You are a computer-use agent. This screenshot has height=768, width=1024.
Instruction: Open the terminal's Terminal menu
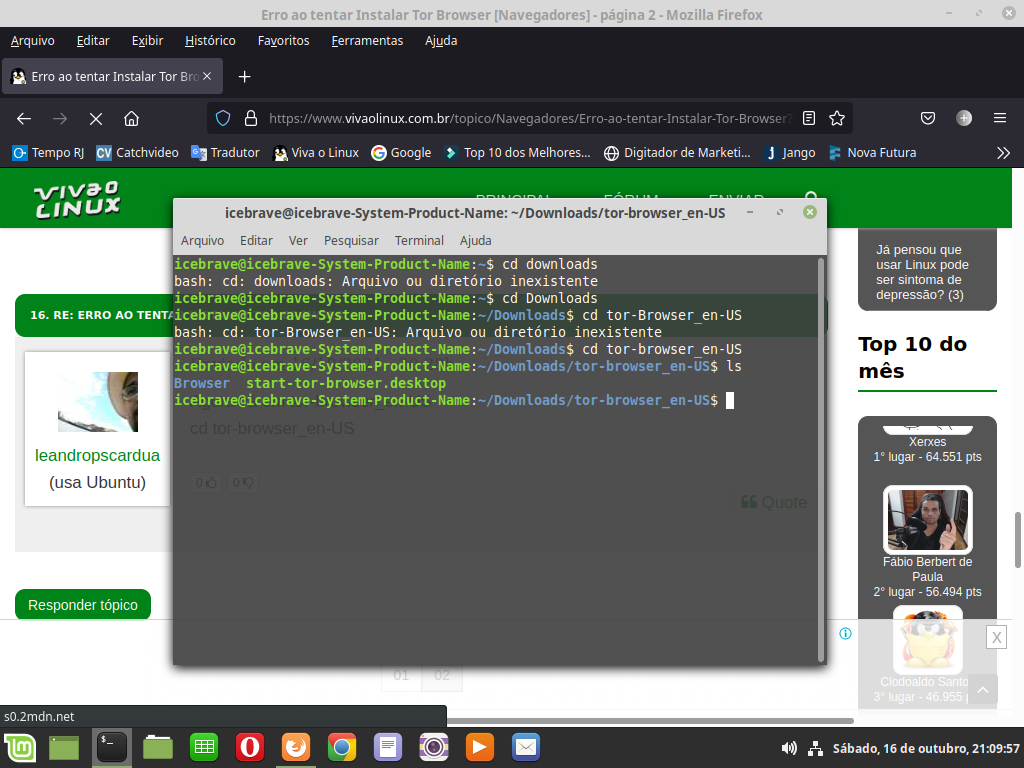pos(419,240)
